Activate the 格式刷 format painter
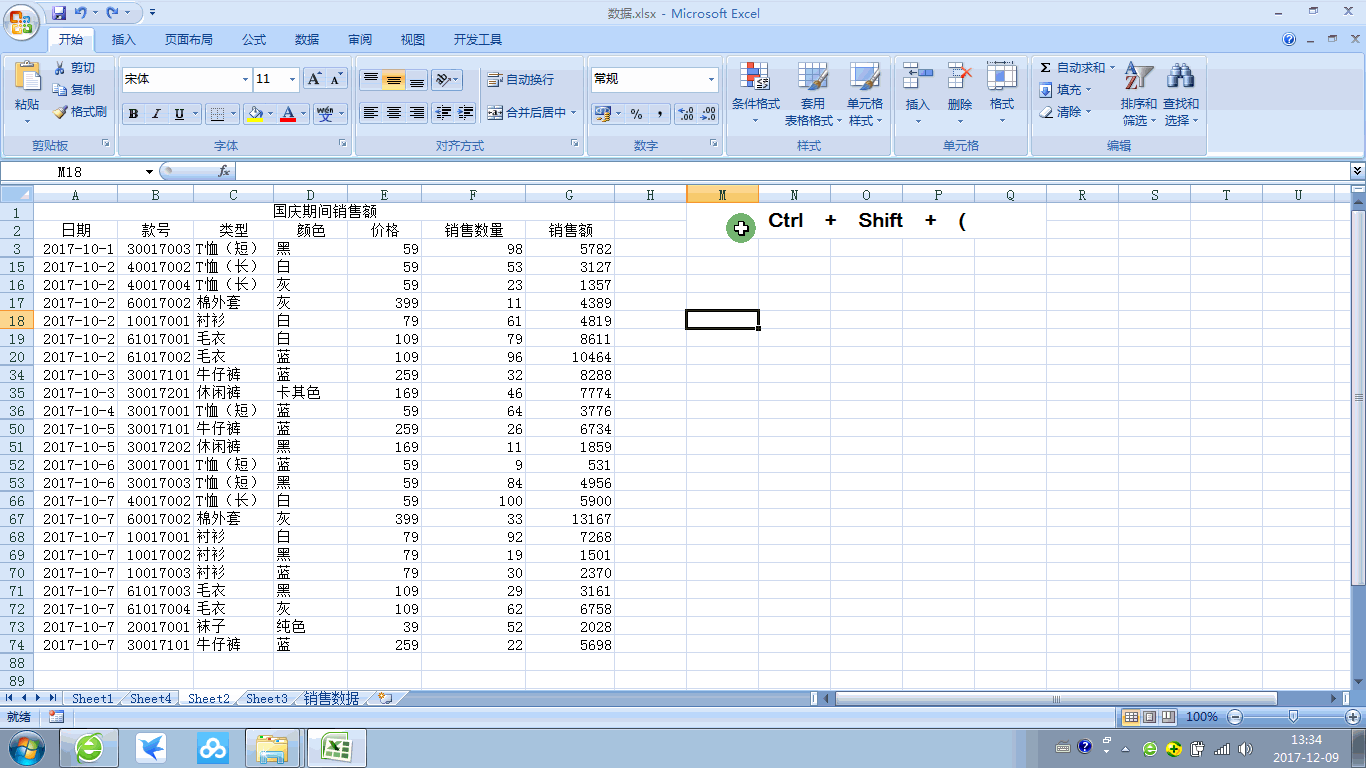This screenshot has height=768, width=1366. point(80,112)
